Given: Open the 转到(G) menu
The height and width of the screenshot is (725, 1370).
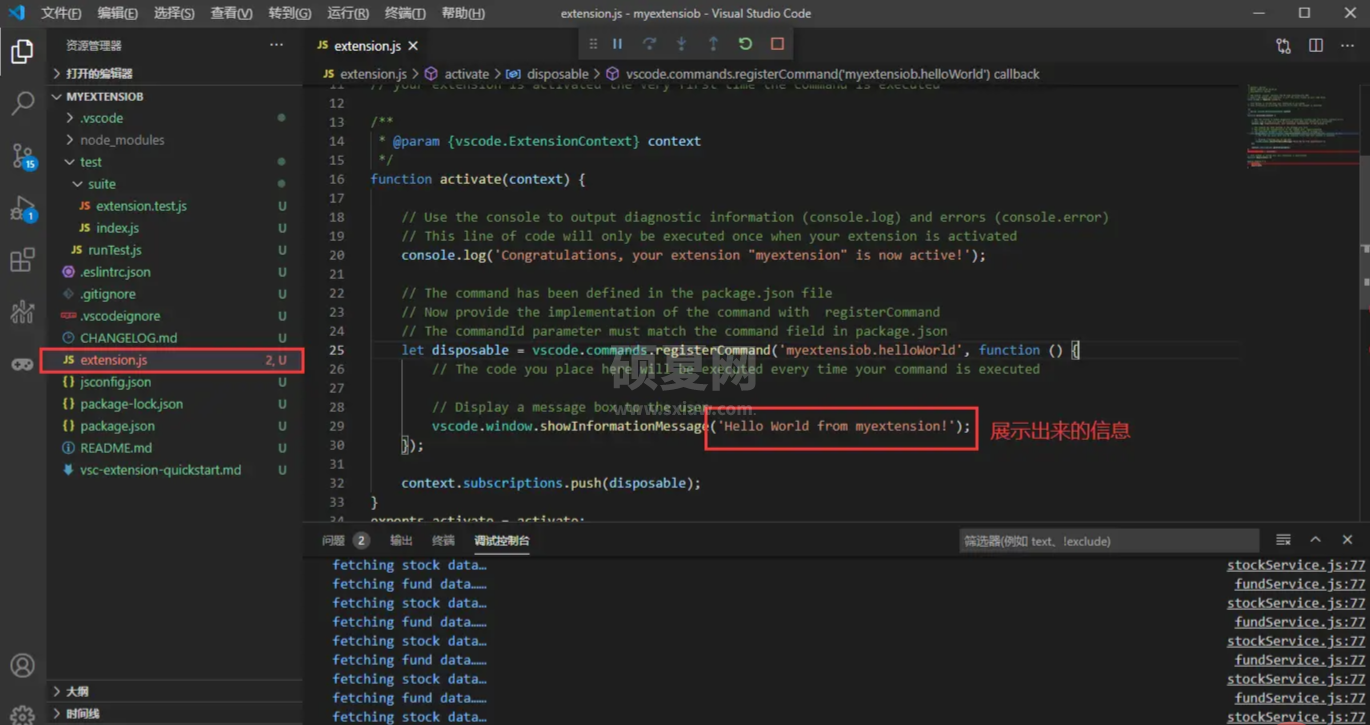Looking at the screenshot, I should (x=290, y=13).
